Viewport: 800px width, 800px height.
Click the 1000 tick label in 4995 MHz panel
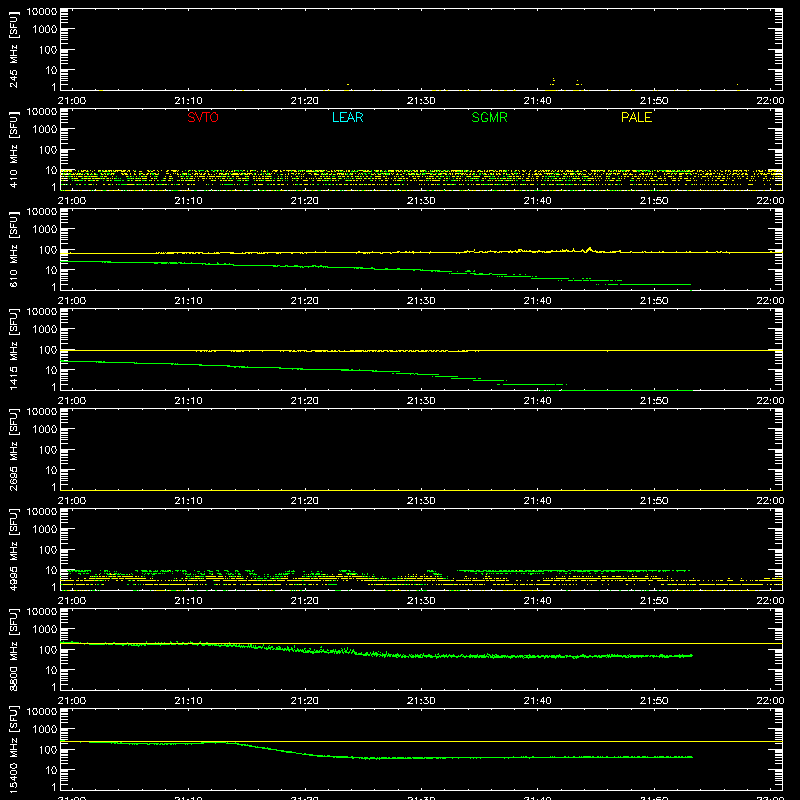tap(45, 530)
